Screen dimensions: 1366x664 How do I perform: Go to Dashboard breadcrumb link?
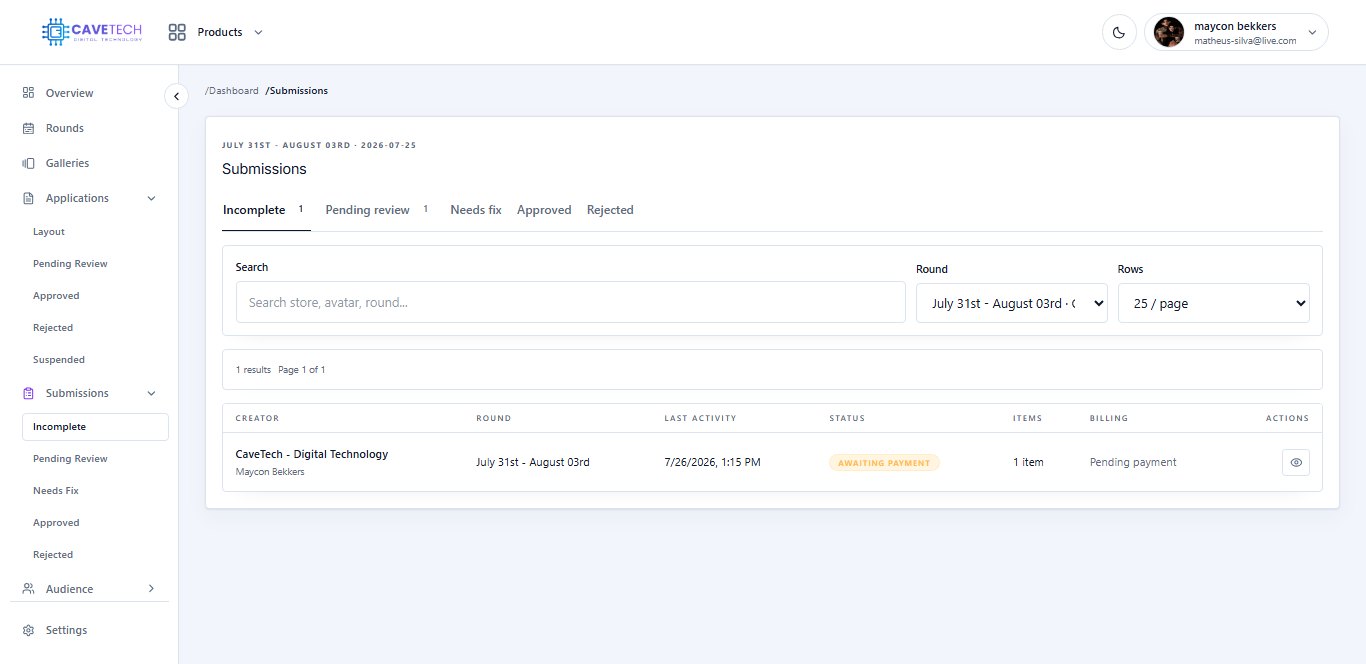pyautogui.click(x=232, y=91)
